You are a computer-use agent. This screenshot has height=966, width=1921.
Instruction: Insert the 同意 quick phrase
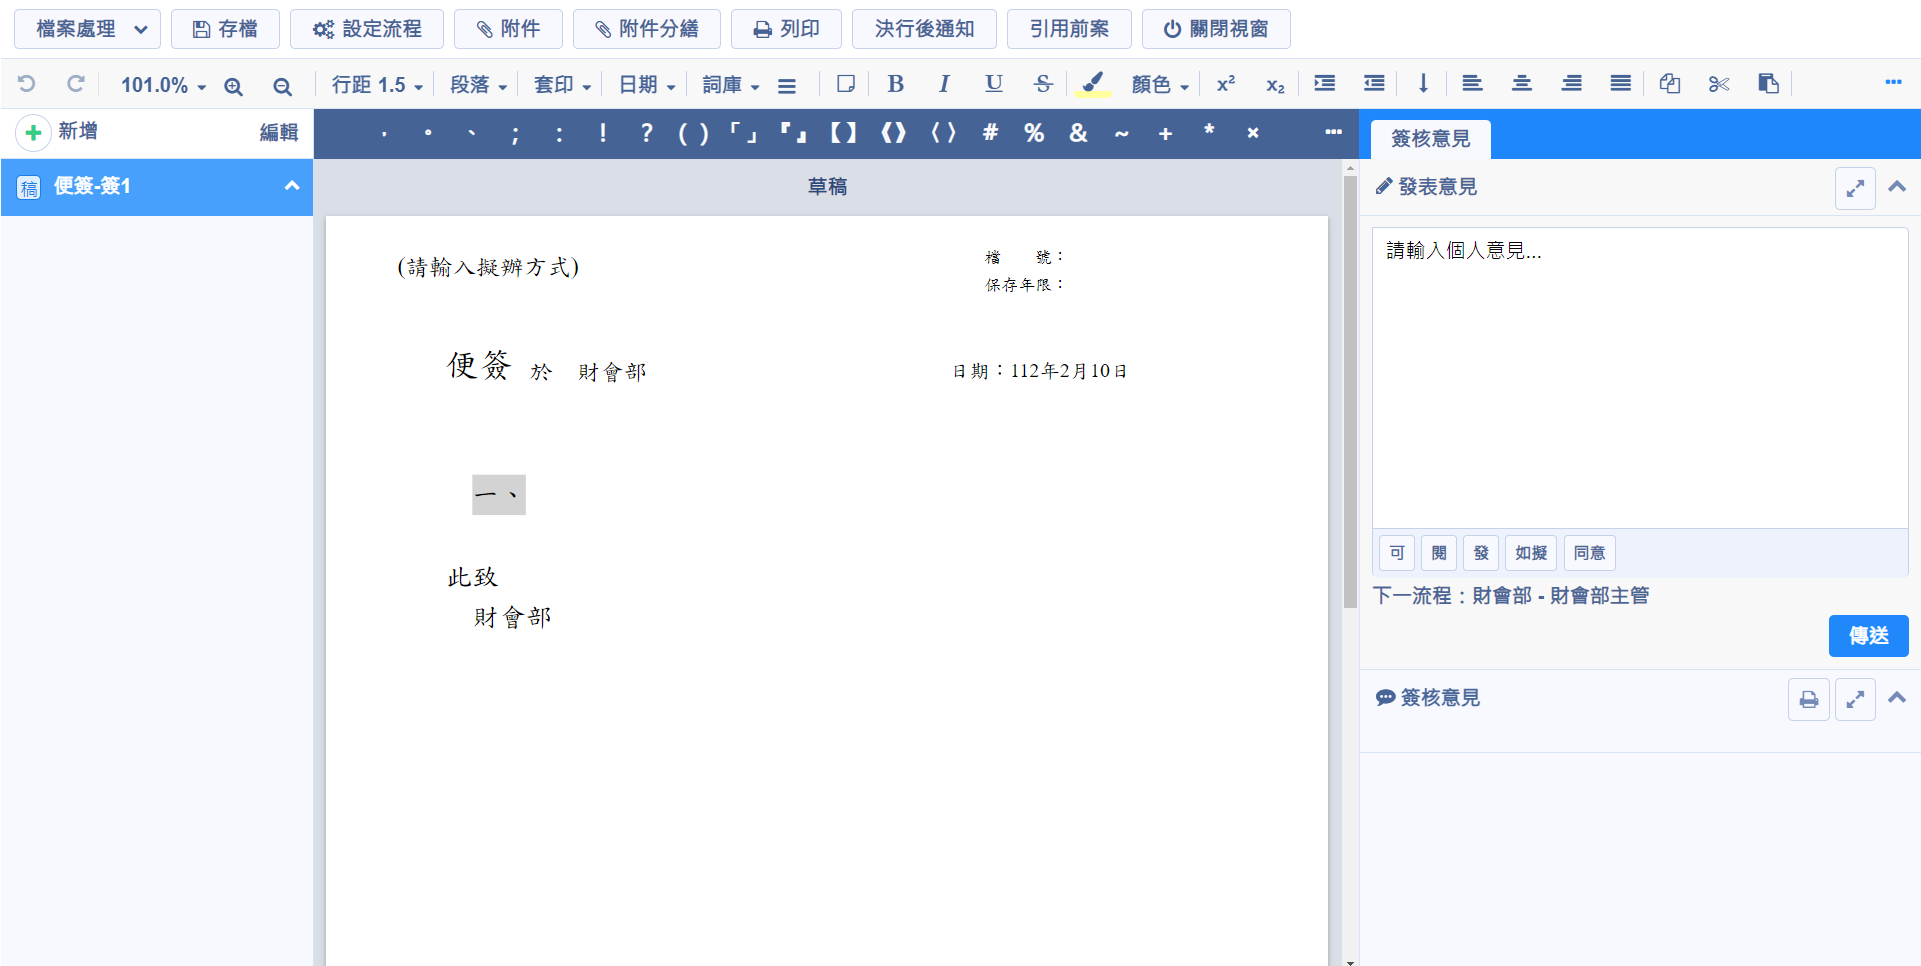[x=1588, y=553]
